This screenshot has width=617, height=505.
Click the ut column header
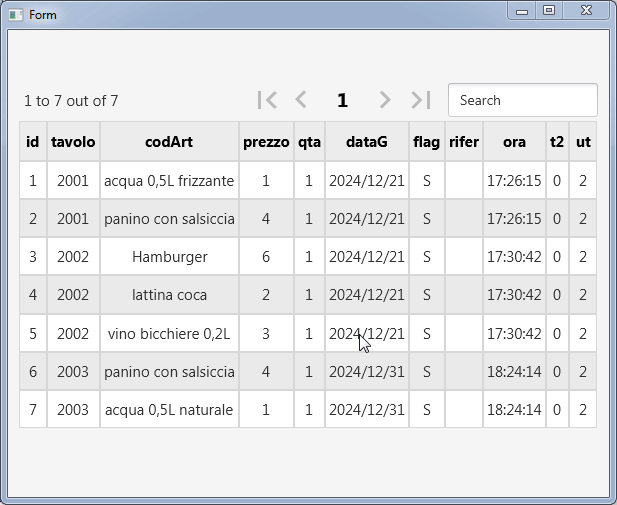click(x=583, y=142)
